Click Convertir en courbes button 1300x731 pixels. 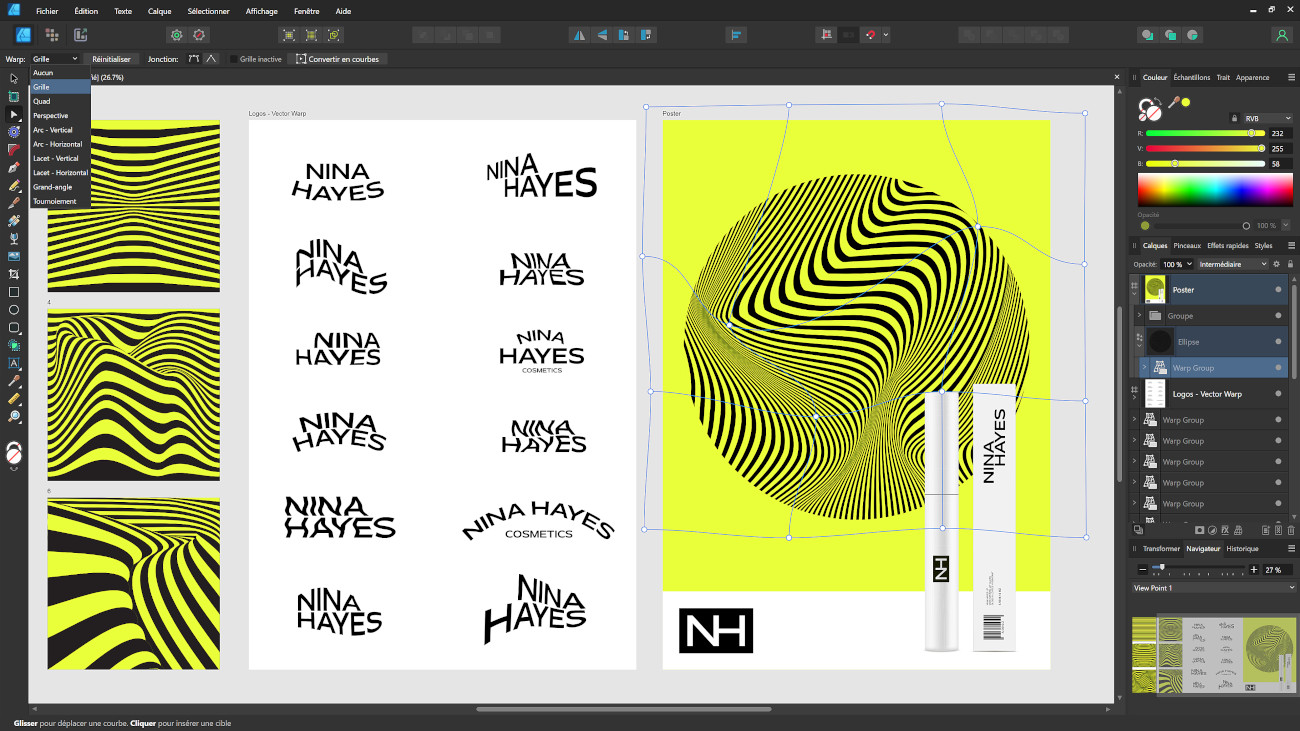click(338, 59)
